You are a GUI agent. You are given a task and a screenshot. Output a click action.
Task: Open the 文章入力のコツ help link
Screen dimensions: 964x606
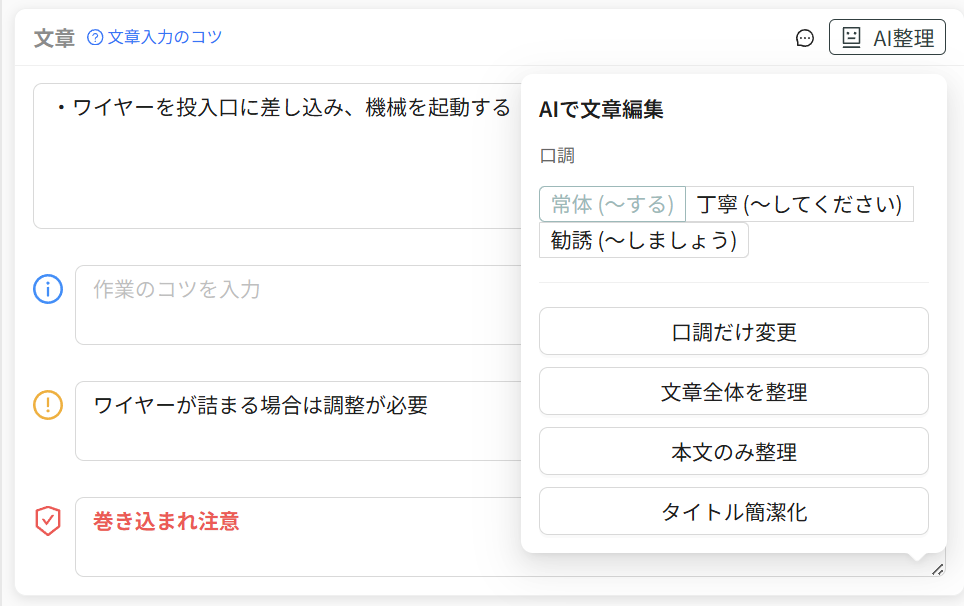(164, 37)
